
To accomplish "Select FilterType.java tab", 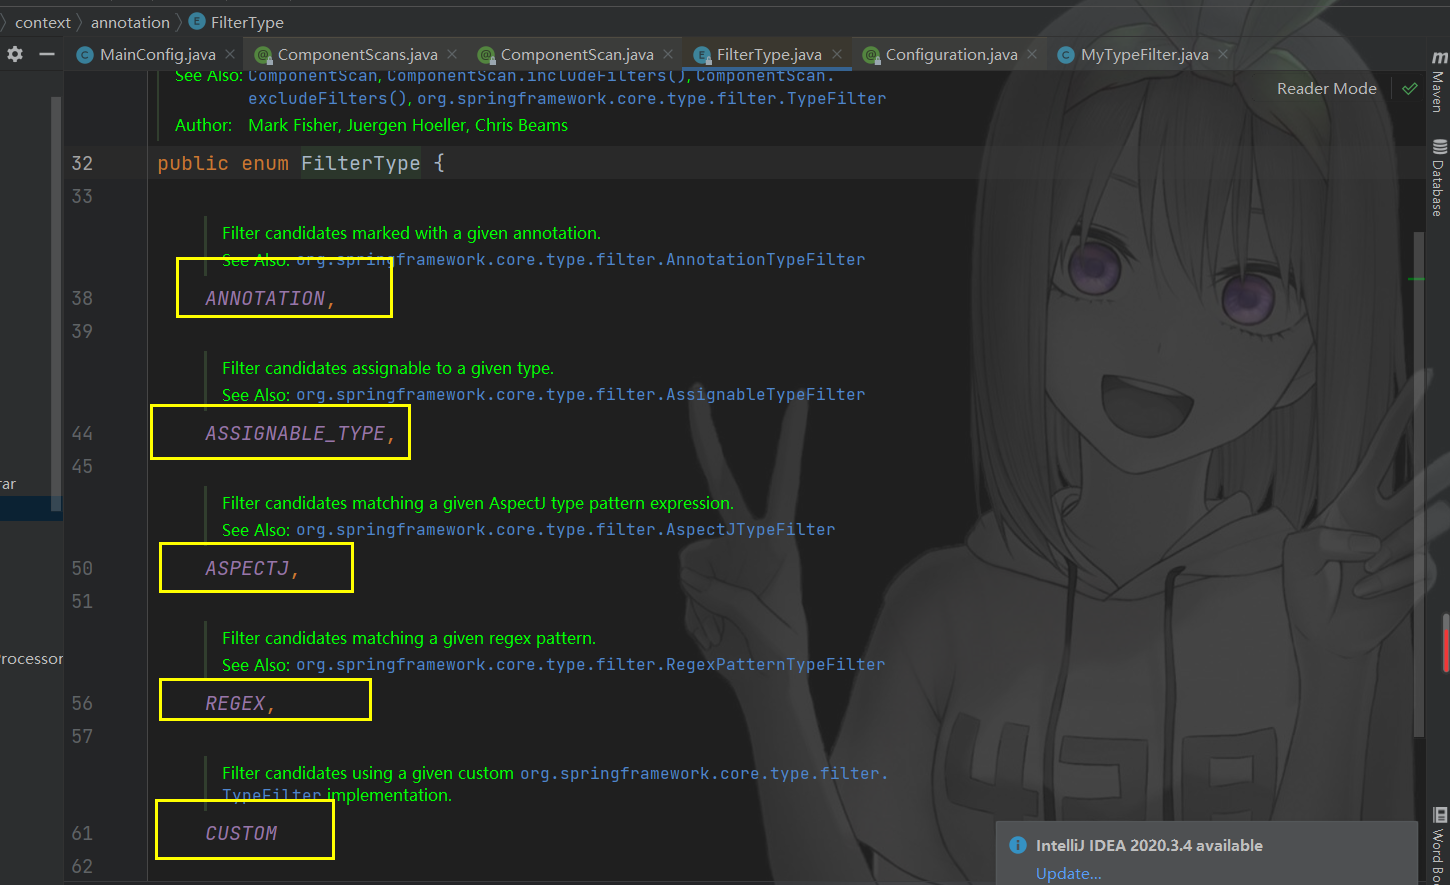I will pos(769,54).
